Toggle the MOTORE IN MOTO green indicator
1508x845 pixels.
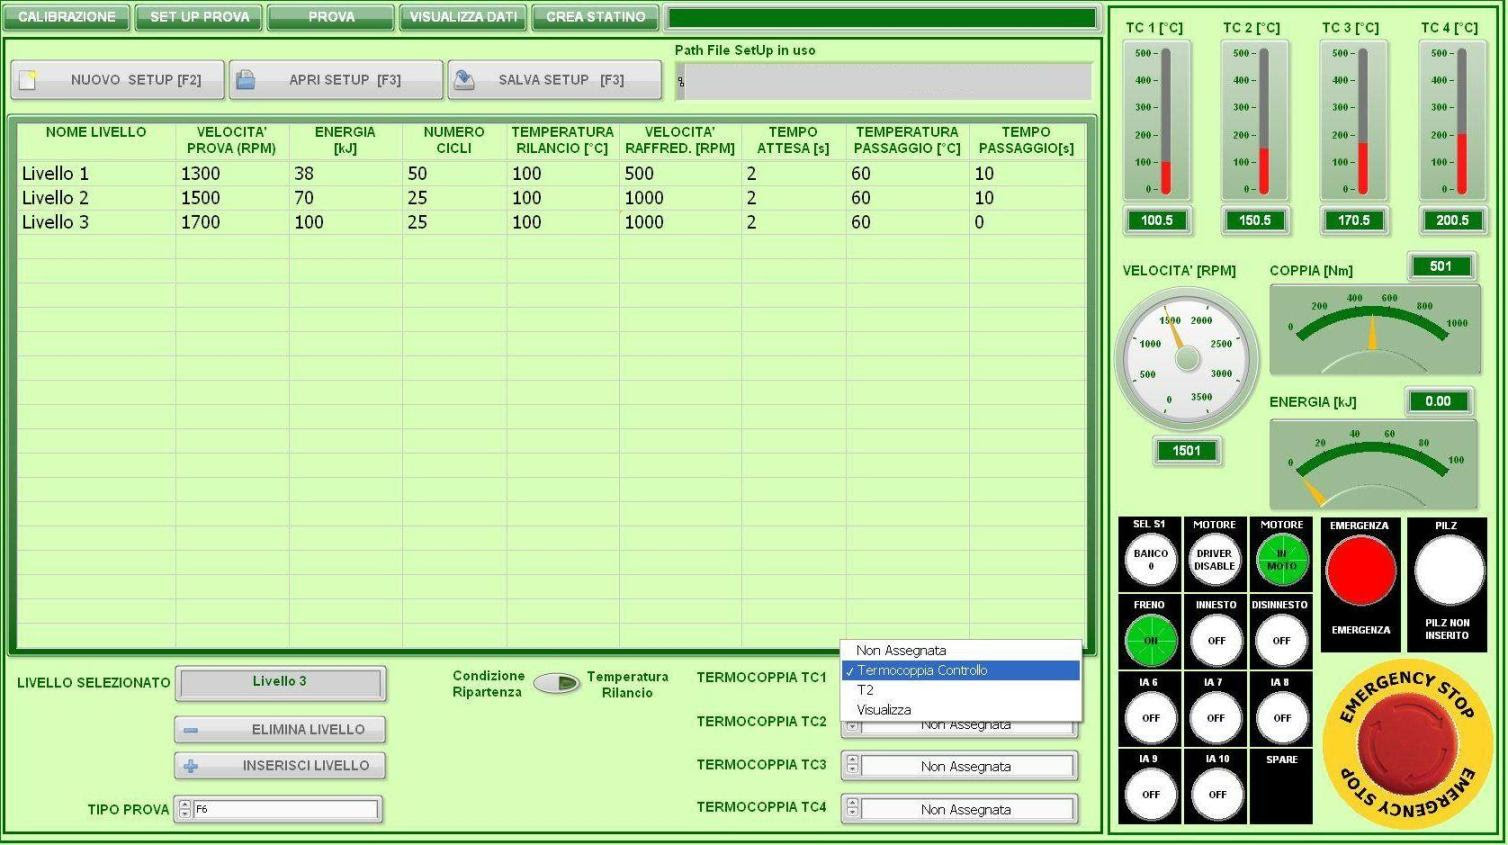click(x=1282, y=560)
